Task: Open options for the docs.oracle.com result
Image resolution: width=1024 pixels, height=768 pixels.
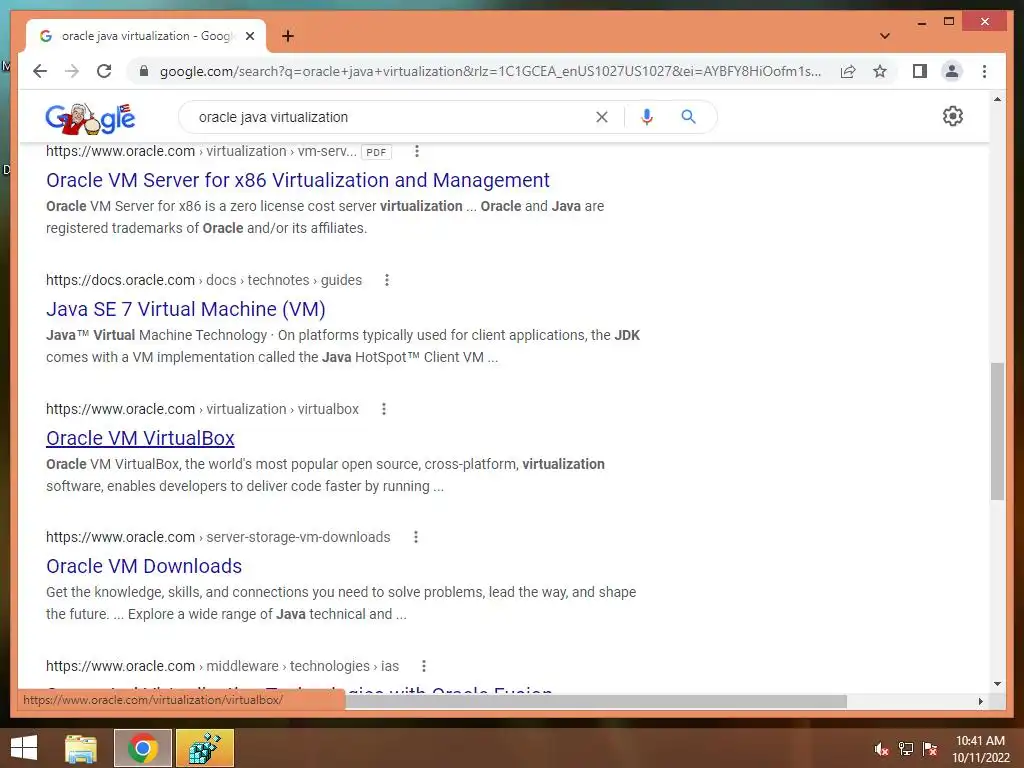Action: coord(387,280)
